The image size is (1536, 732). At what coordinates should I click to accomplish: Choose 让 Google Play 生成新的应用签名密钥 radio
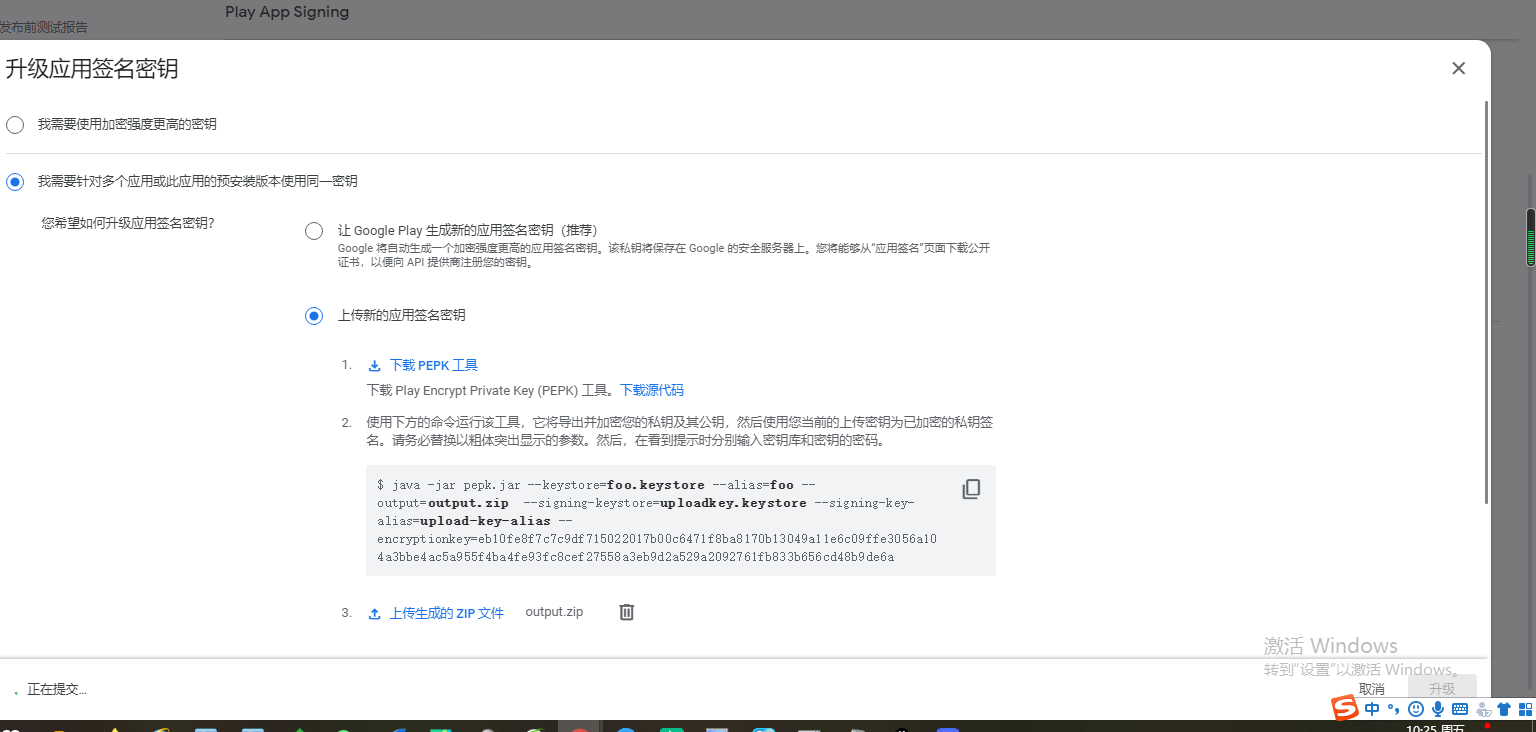point(314,231)
